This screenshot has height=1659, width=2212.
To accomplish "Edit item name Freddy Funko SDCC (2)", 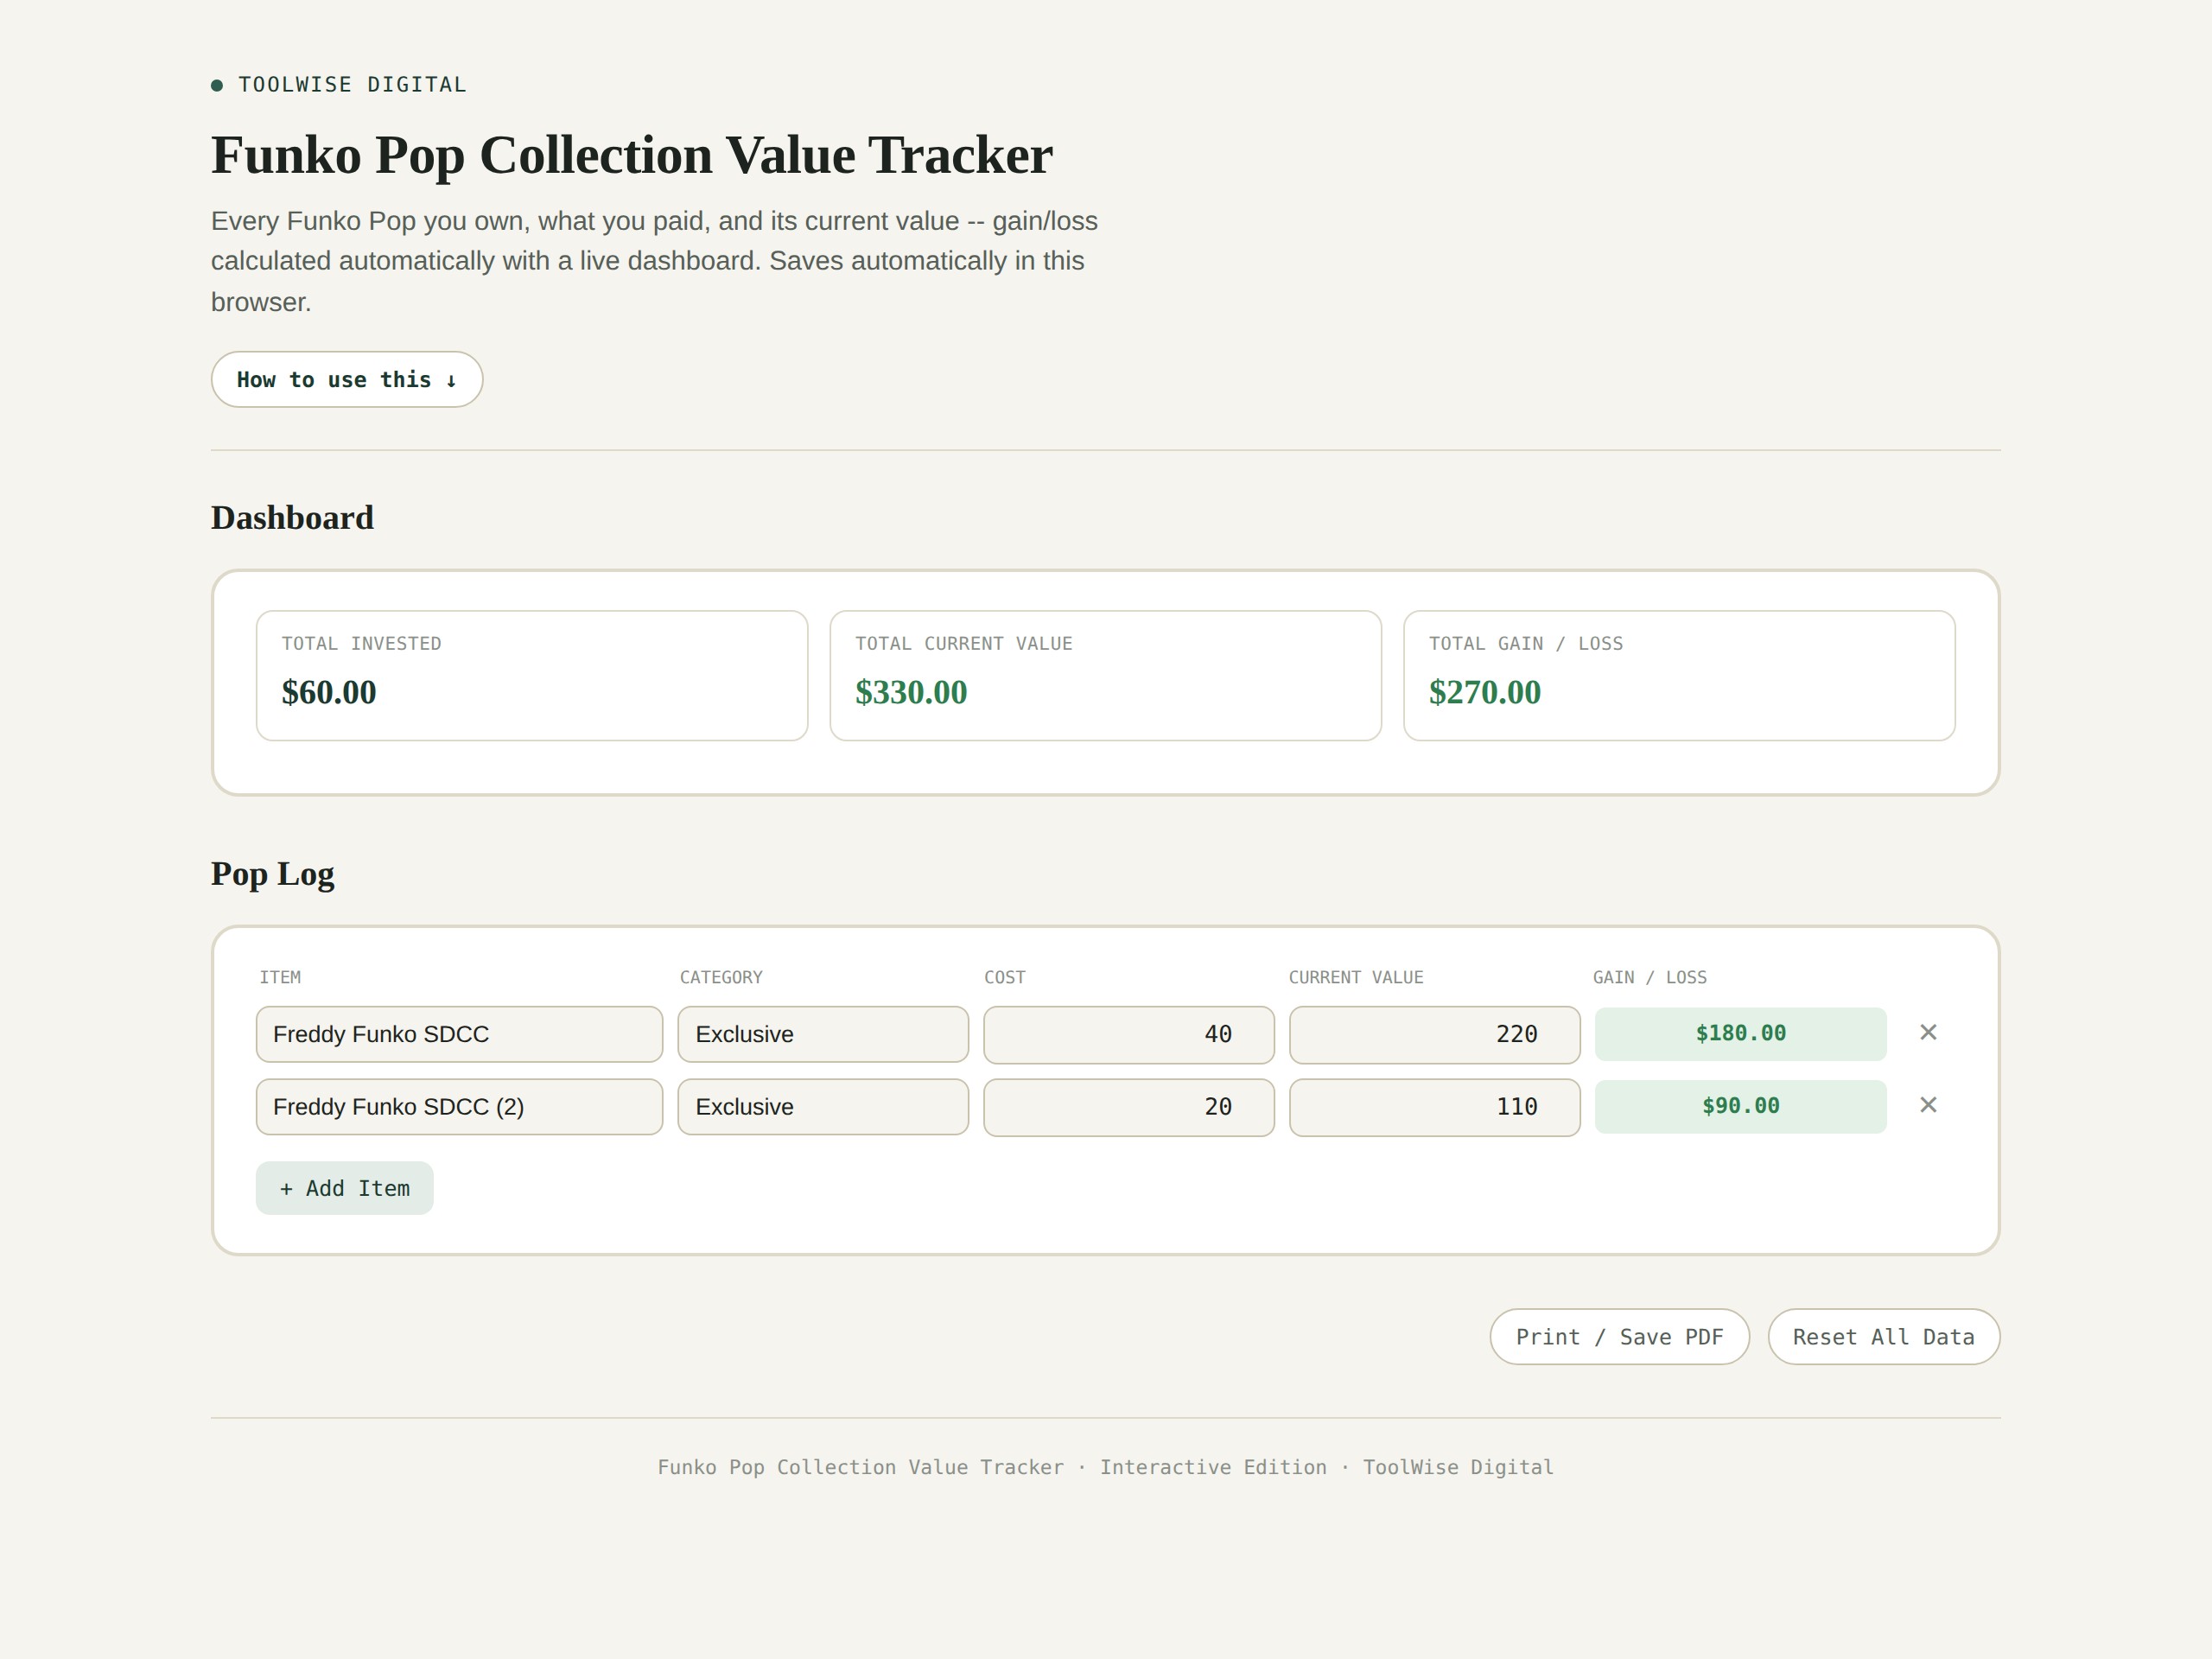I will pyautogui.click(x=459, y=1107).
